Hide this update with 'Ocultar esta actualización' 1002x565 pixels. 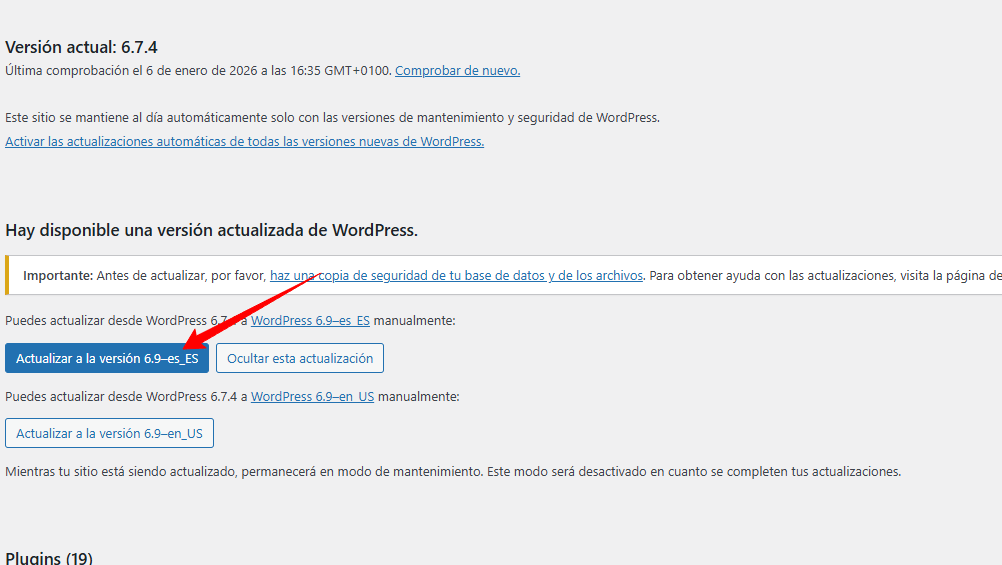pos(299,358)
